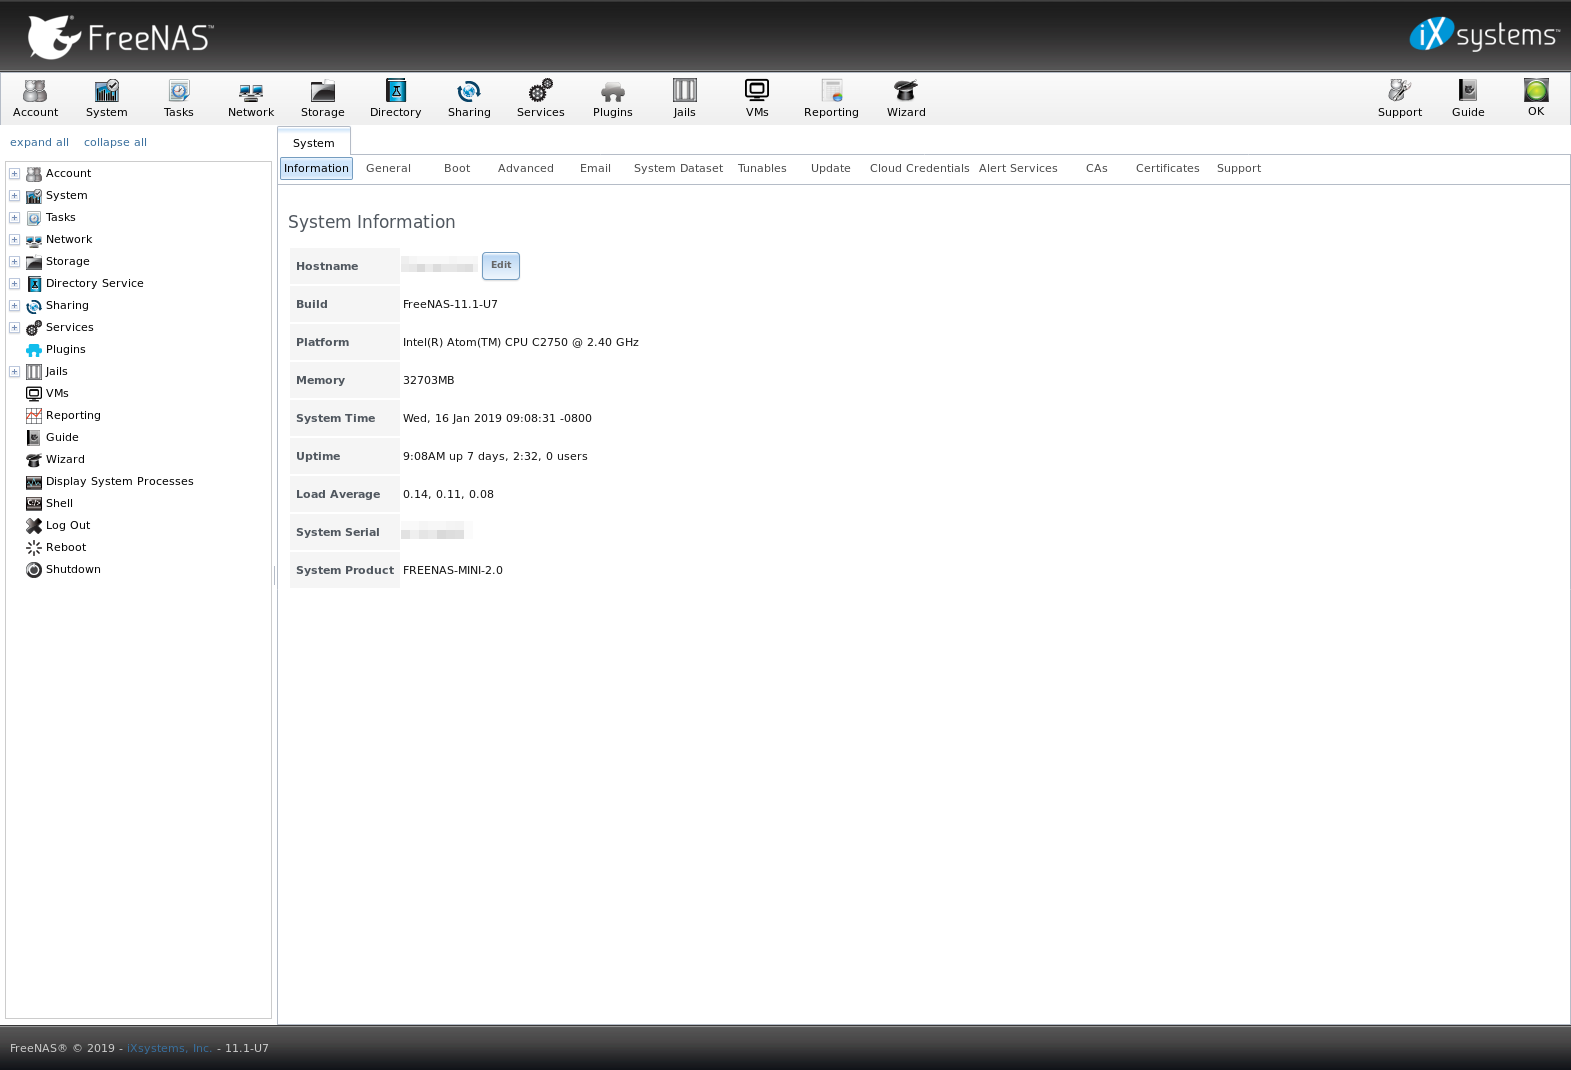This screenshot has width=1571, height=1070.
Task: Select the Information tab
Action: 316,168
